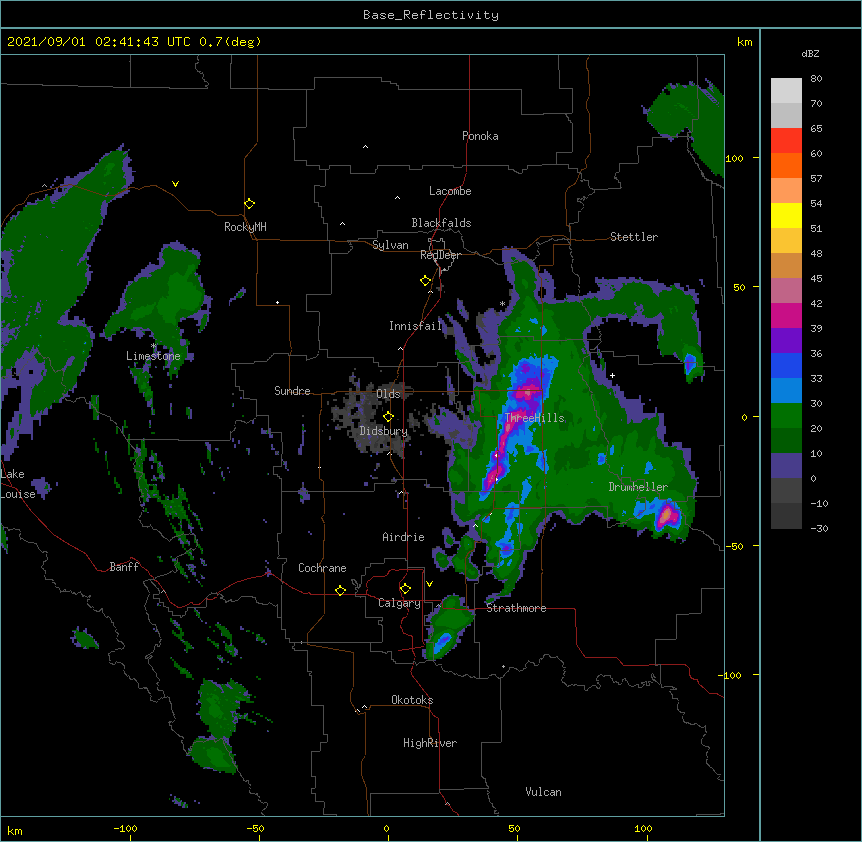Pick the bright yellow 54-51 dBZ swatch
The width and height of the screenshot is (862, 842).
(x=786, y=216)
